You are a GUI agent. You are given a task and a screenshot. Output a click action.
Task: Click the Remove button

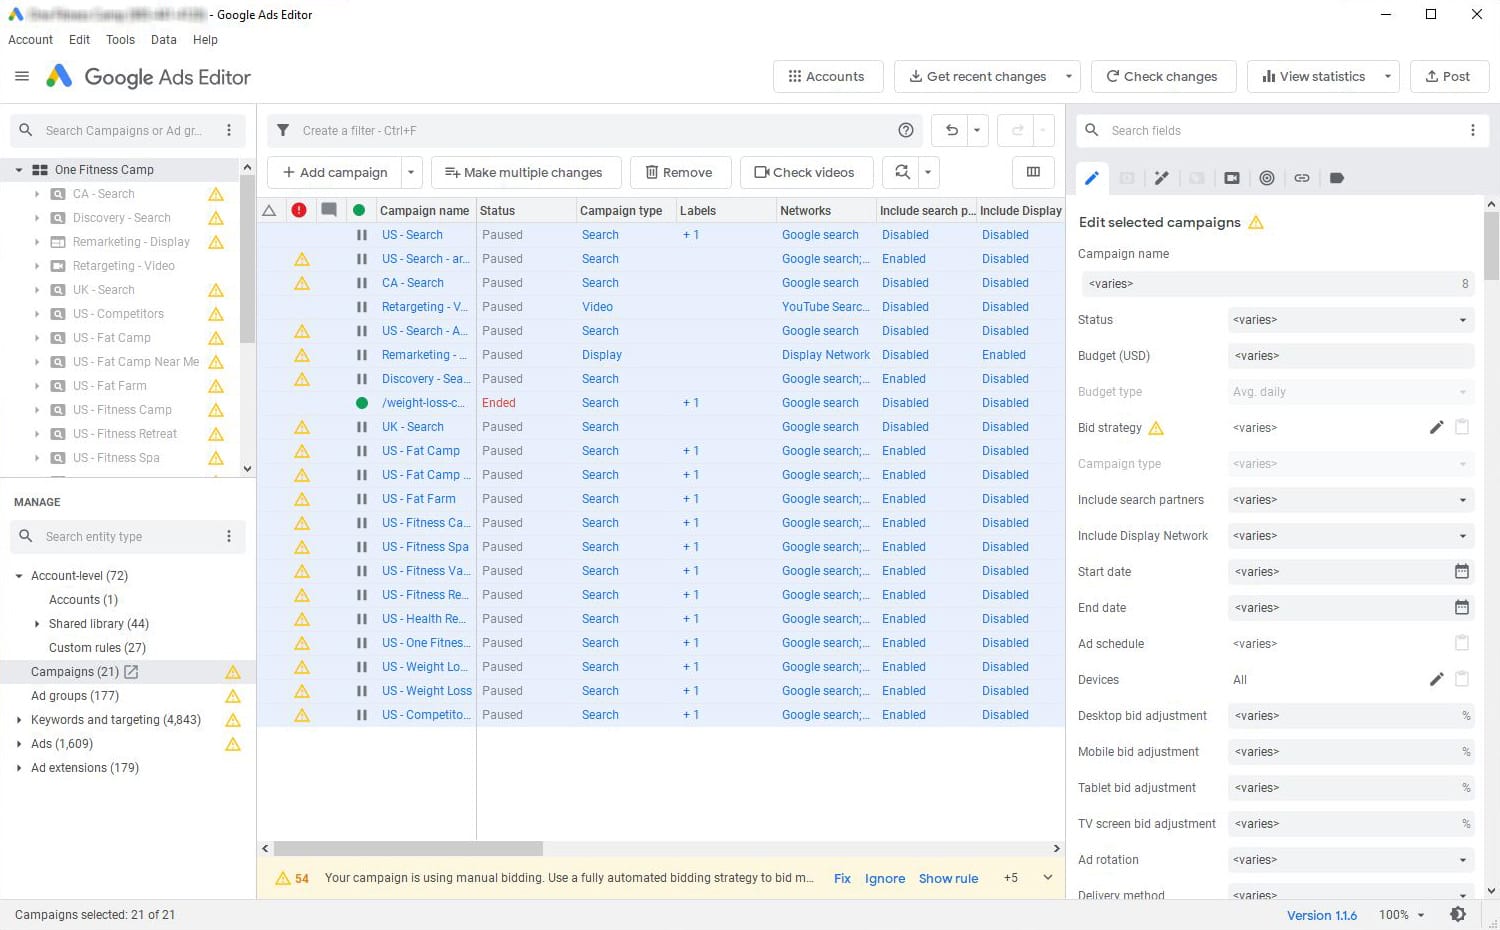[680, 172]
